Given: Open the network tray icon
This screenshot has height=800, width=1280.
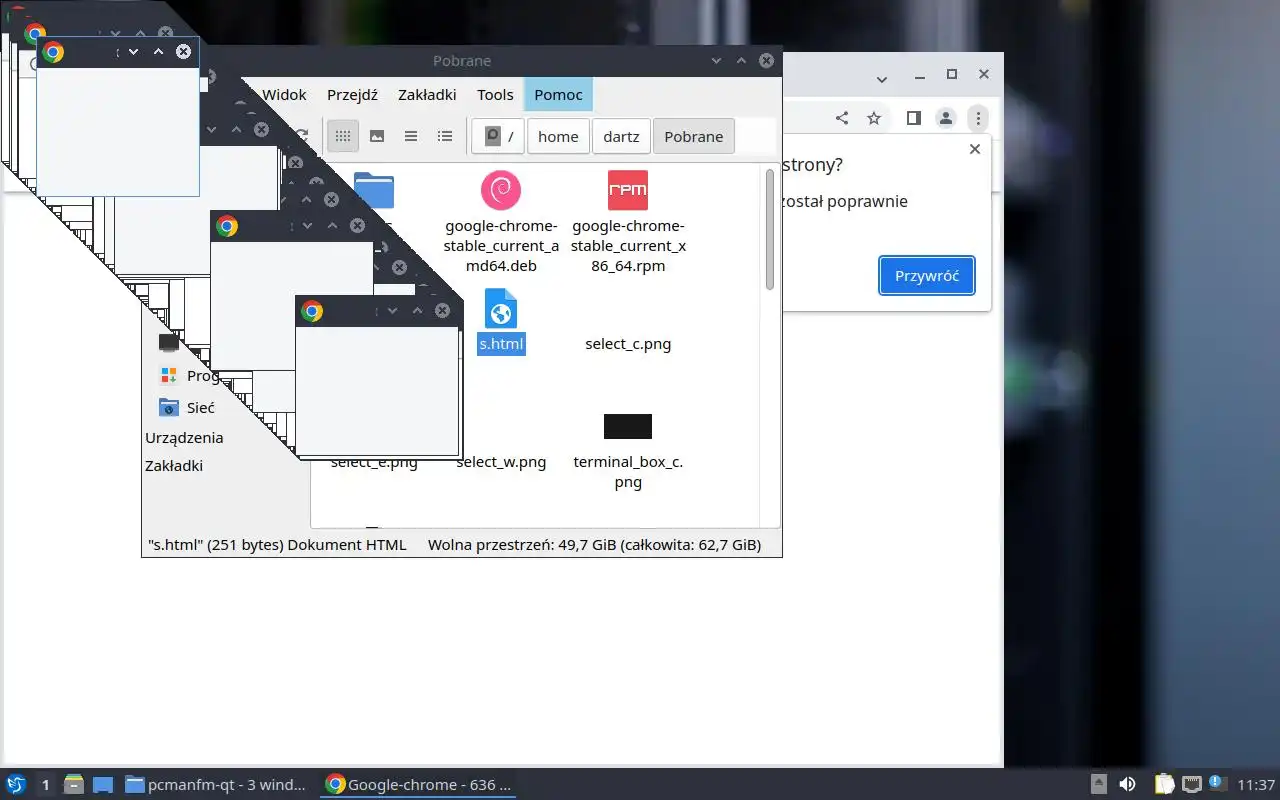Looking at the screenshot, I should coord(1192,784).
